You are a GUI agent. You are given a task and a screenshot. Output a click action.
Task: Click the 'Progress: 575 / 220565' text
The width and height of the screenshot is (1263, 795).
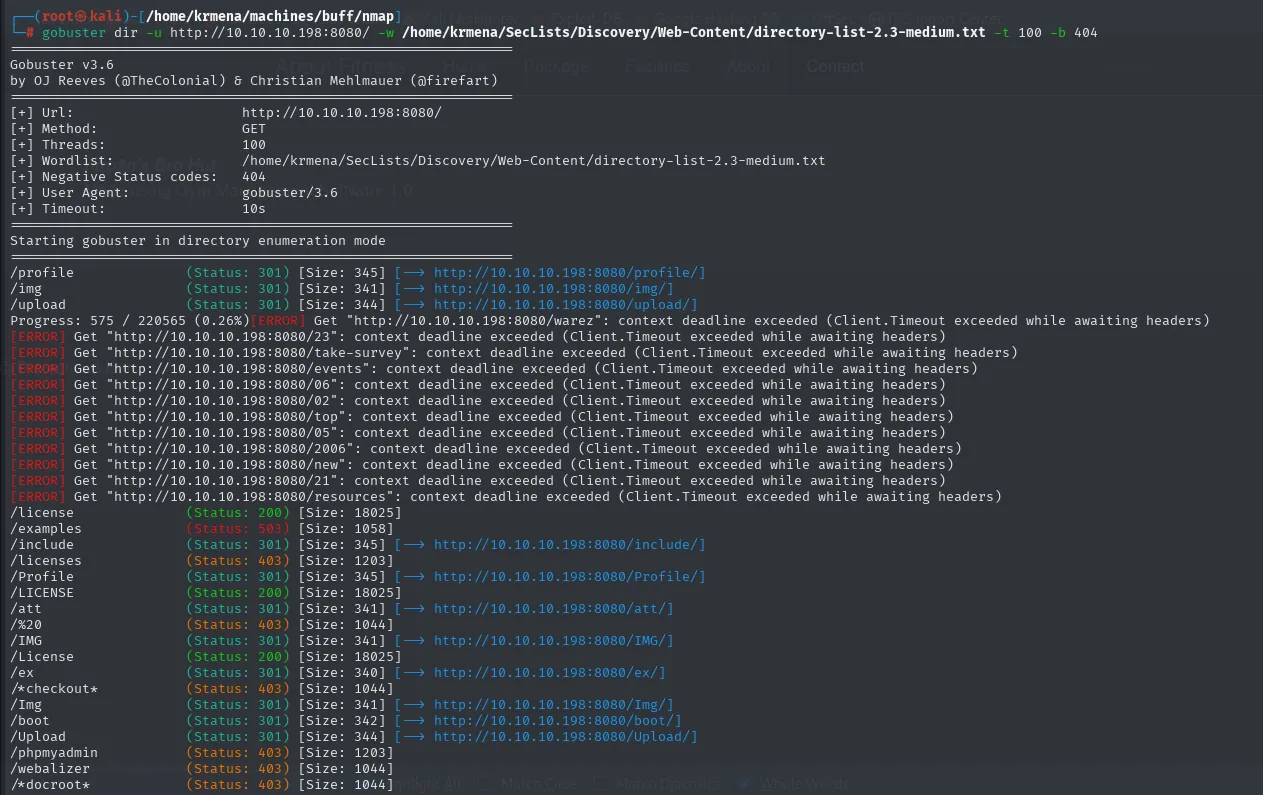pos(98,321)
